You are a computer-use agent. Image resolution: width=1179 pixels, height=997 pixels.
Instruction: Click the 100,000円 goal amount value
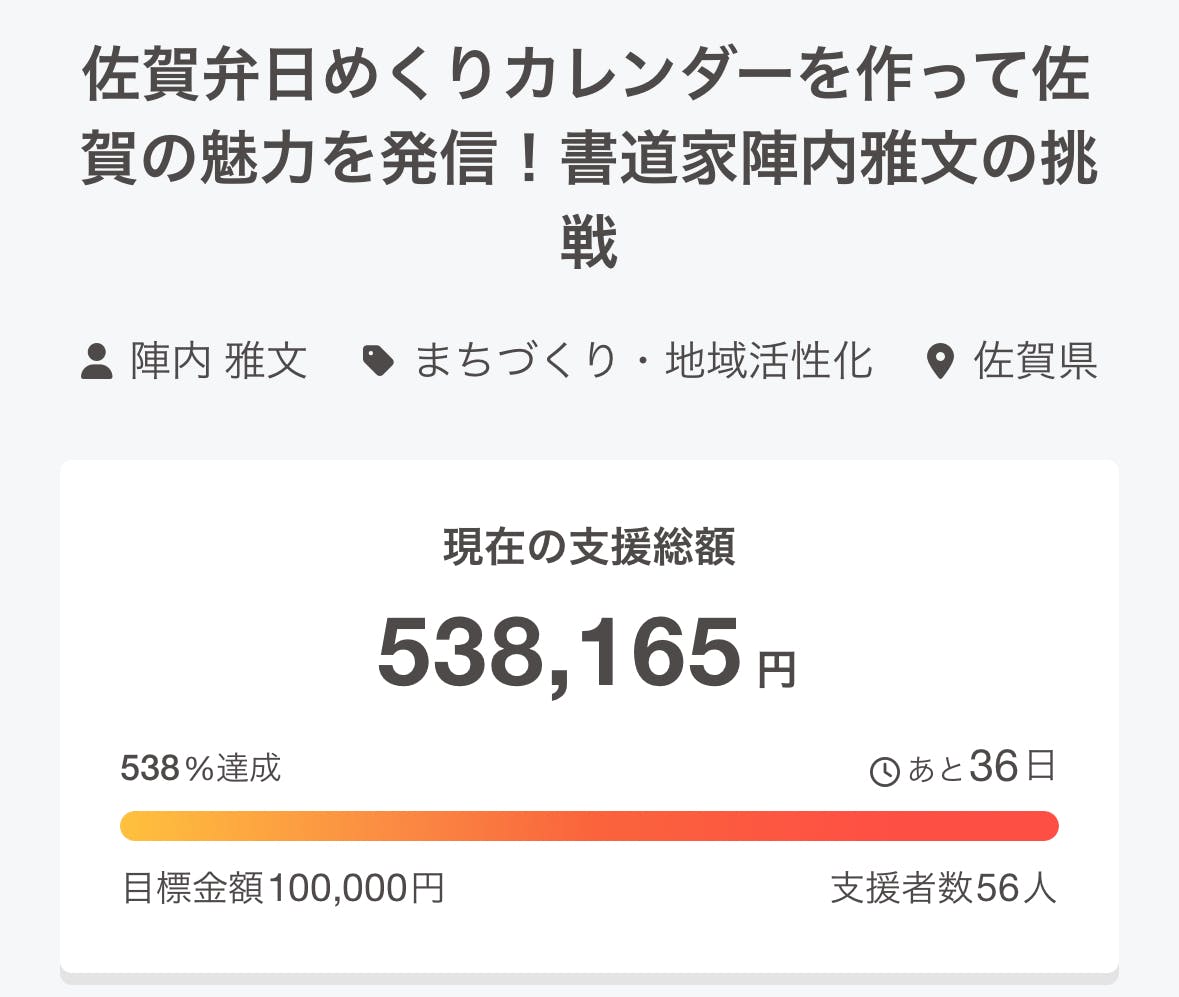tap(356, 888)
